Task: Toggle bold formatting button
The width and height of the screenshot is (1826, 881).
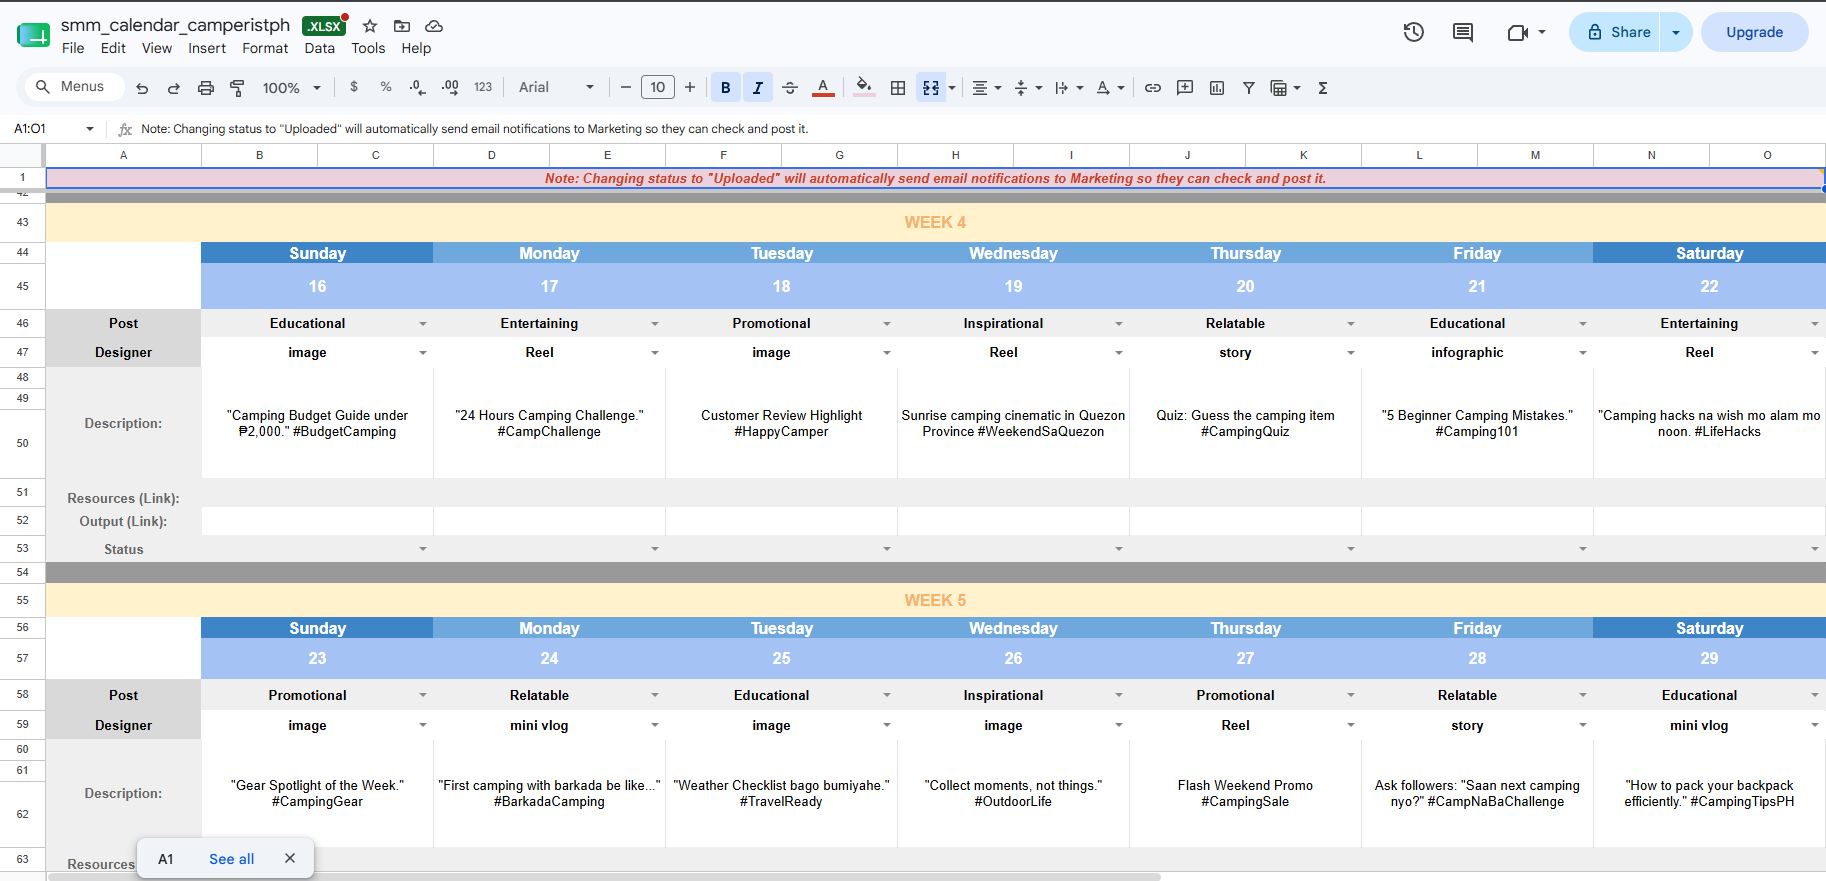Action: coord(725,88)
